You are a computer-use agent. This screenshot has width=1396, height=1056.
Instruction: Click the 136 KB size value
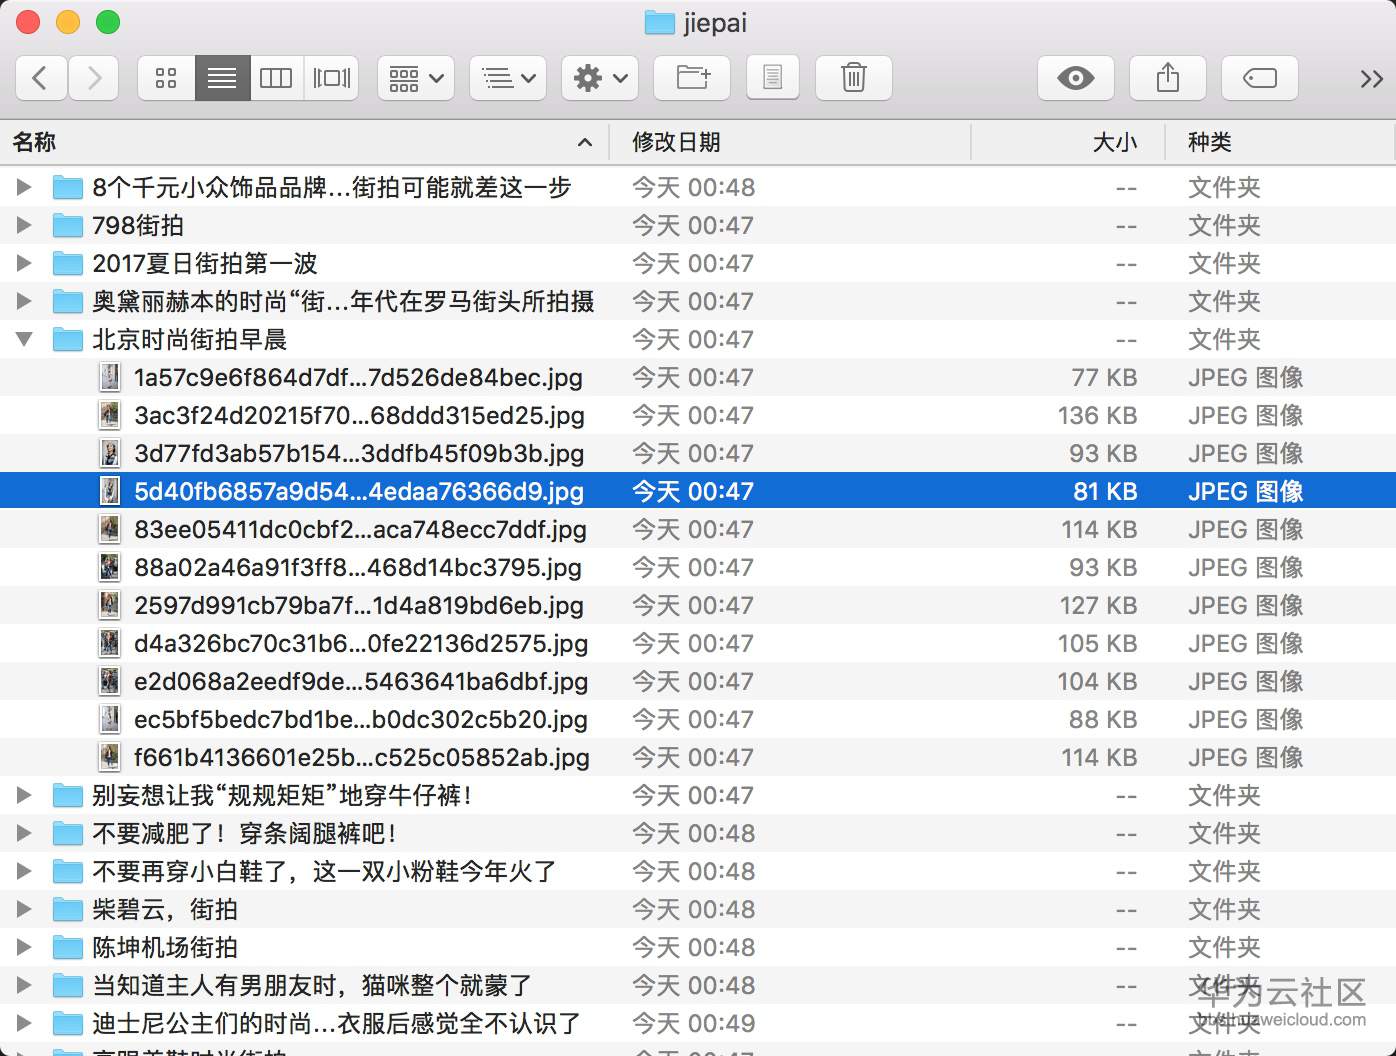[1097, 415]
